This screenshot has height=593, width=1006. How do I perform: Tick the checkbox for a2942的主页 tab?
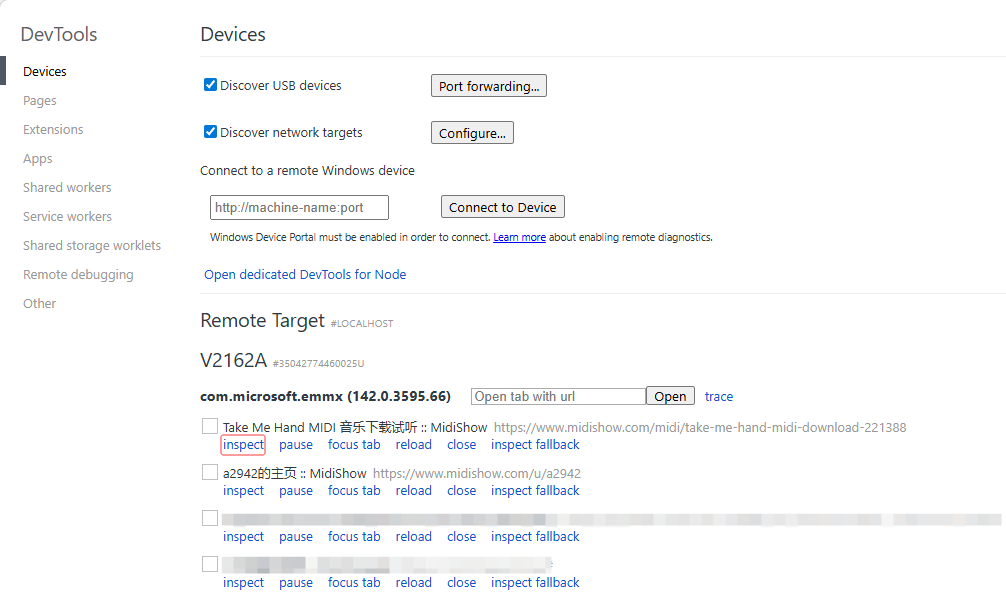coord(210,473)
